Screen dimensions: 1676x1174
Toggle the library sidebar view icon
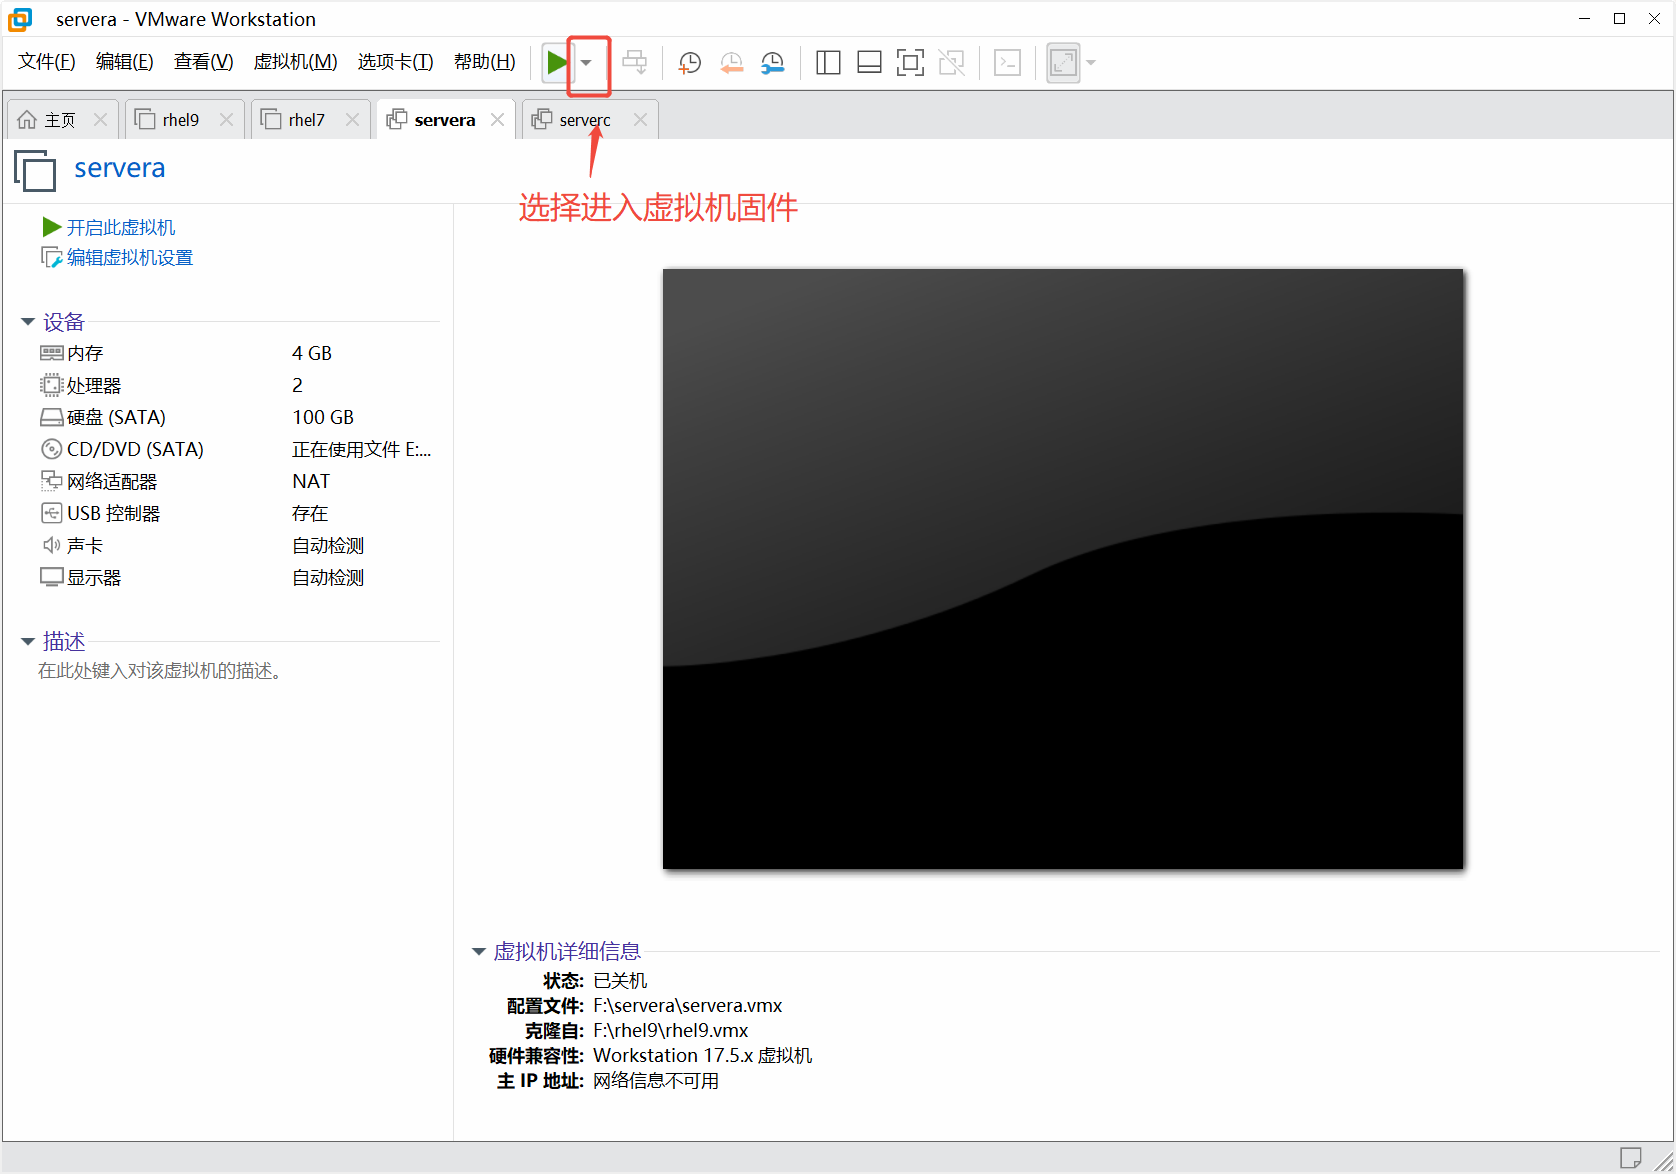click(828, 63)
